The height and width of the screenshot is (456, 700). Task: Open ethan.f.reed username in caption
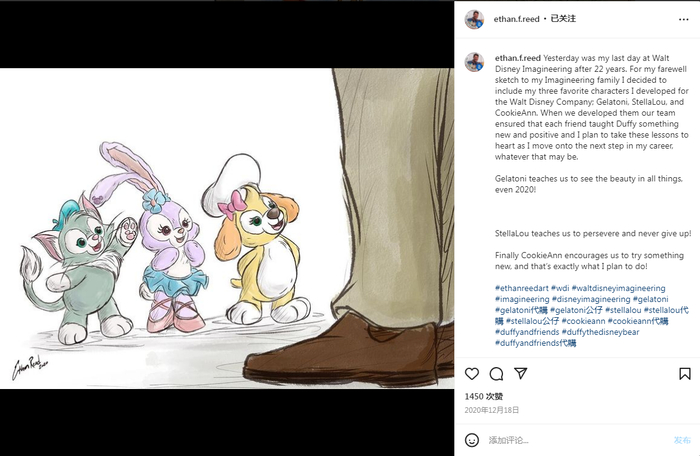(518, 58)
